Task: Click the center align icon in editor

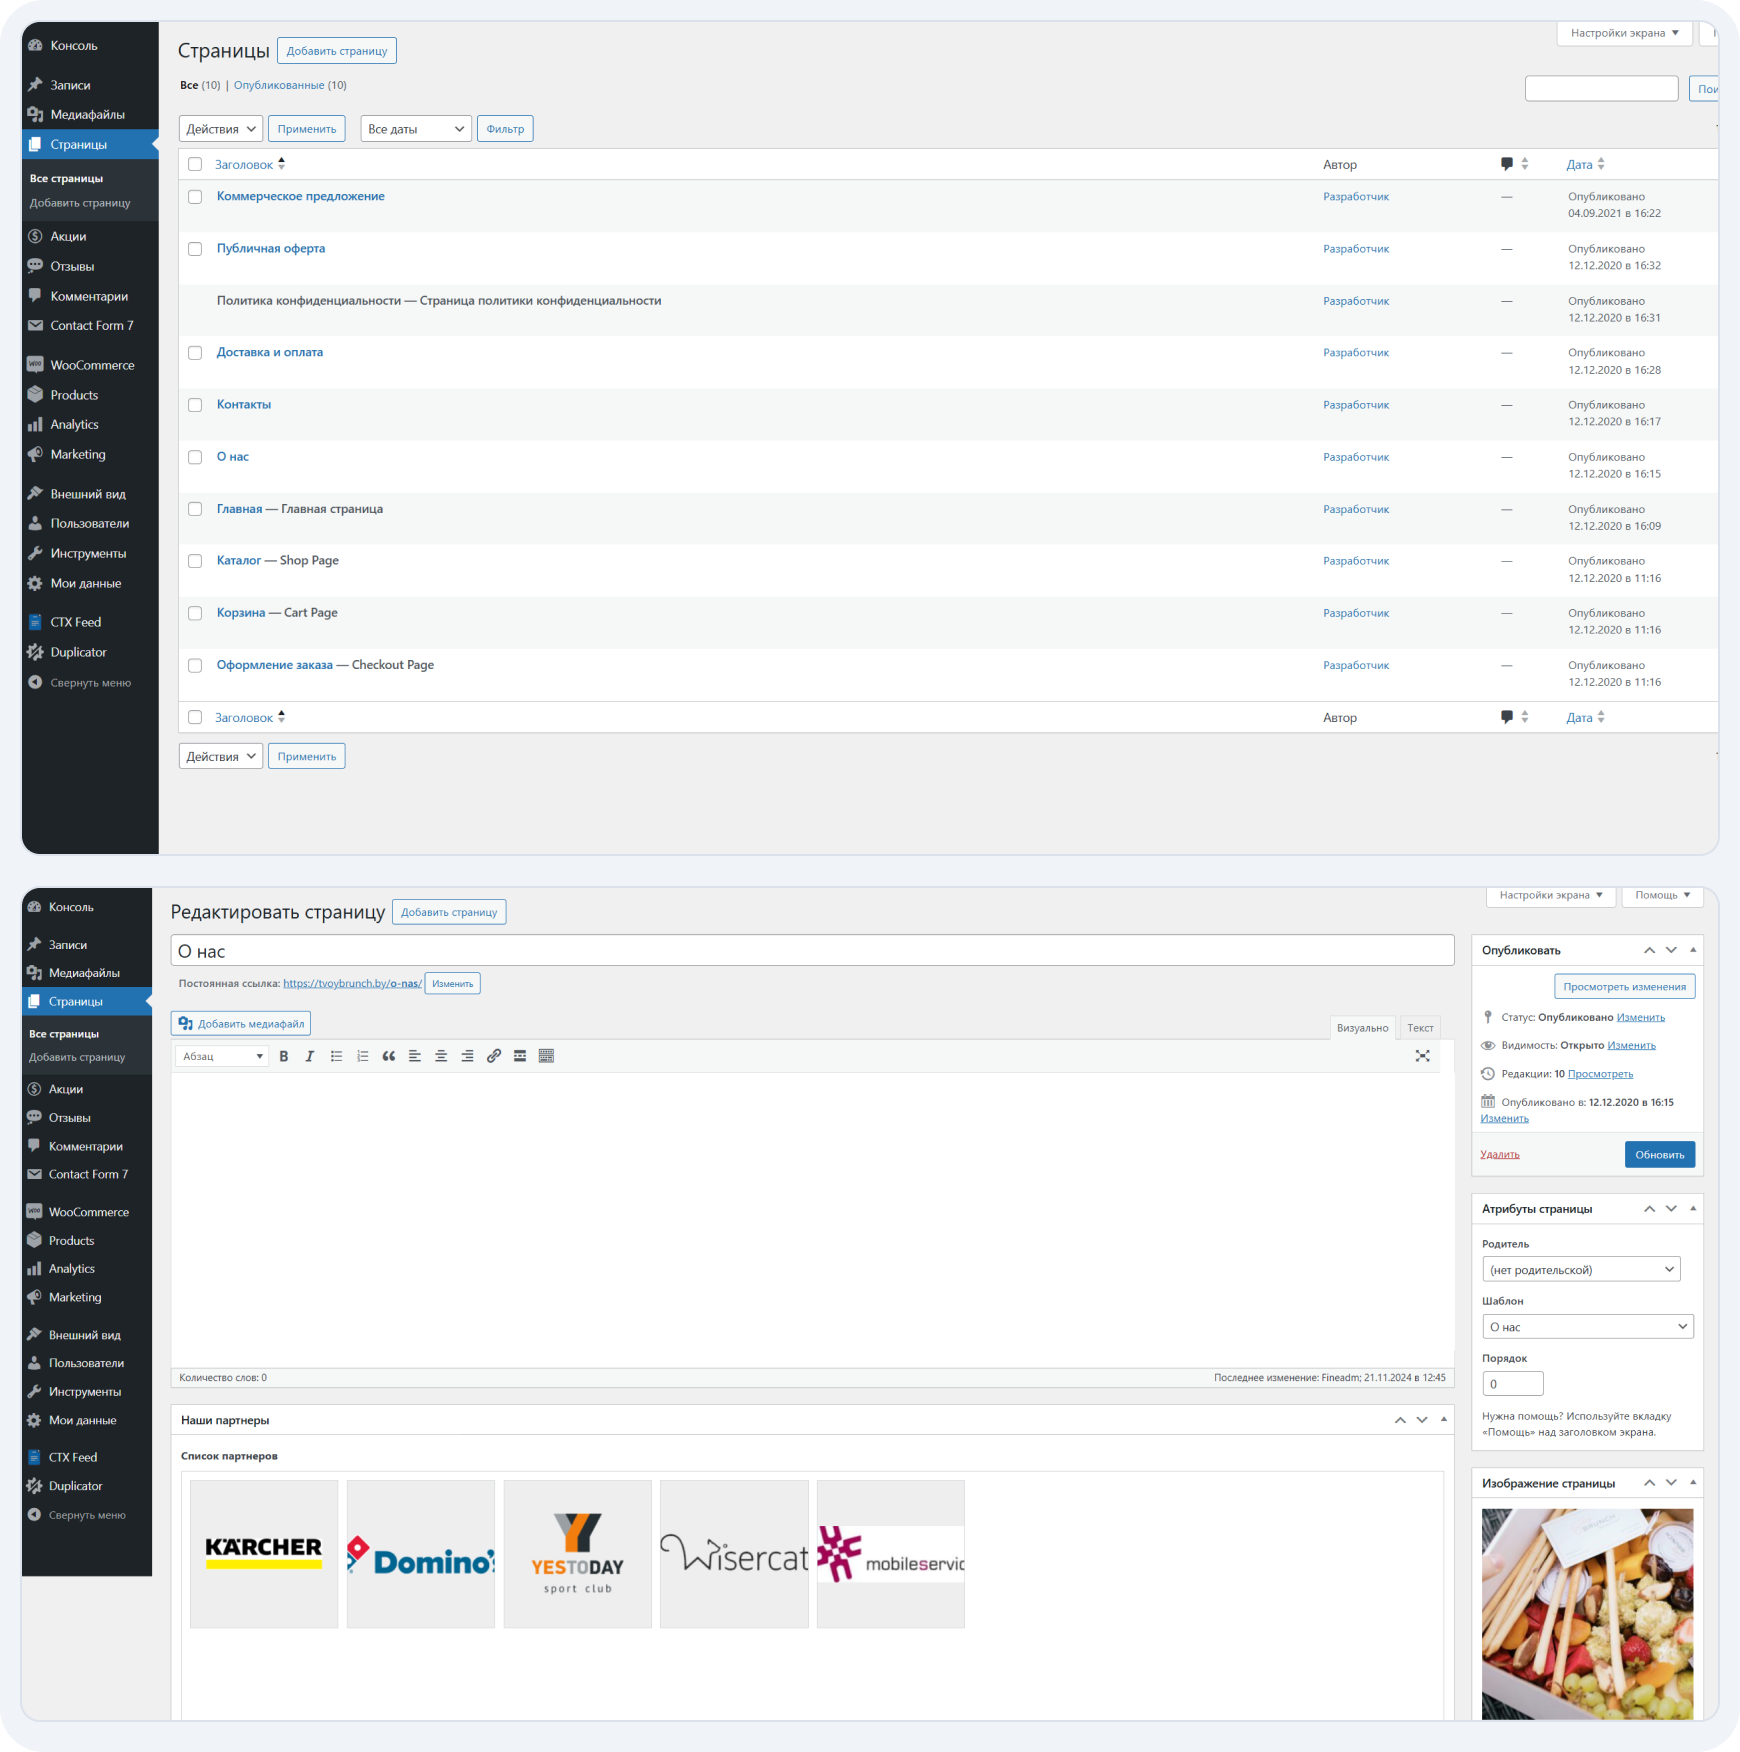Action: (x=441, y=1056)
